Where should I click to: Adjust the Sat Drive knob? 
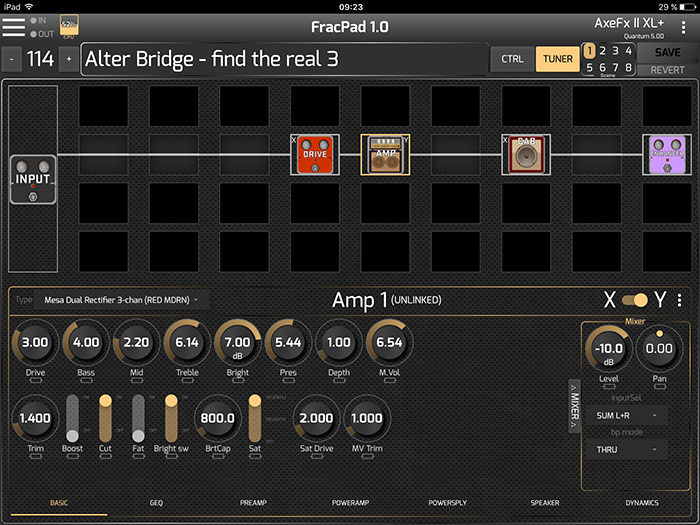[316, 418]
